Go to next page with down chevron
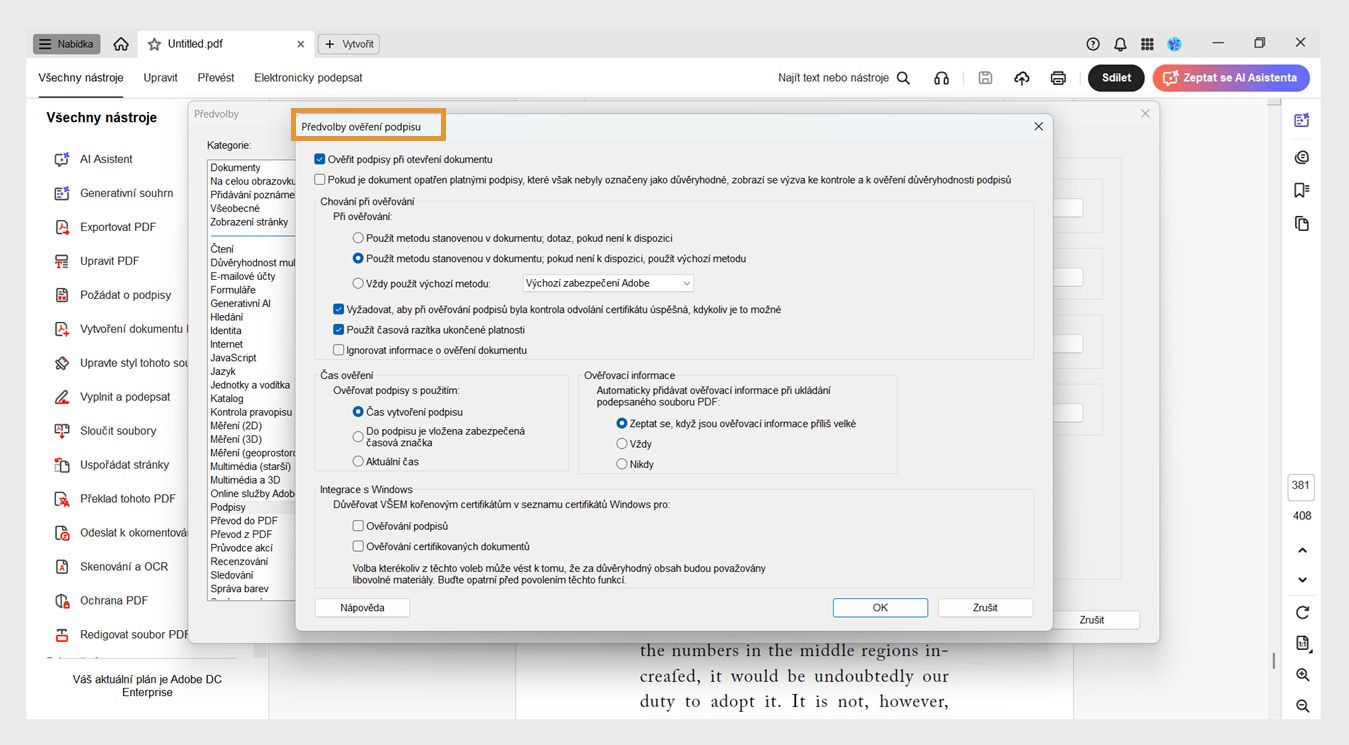Viewport: 1349px width, 745px height. (1302, 580)
